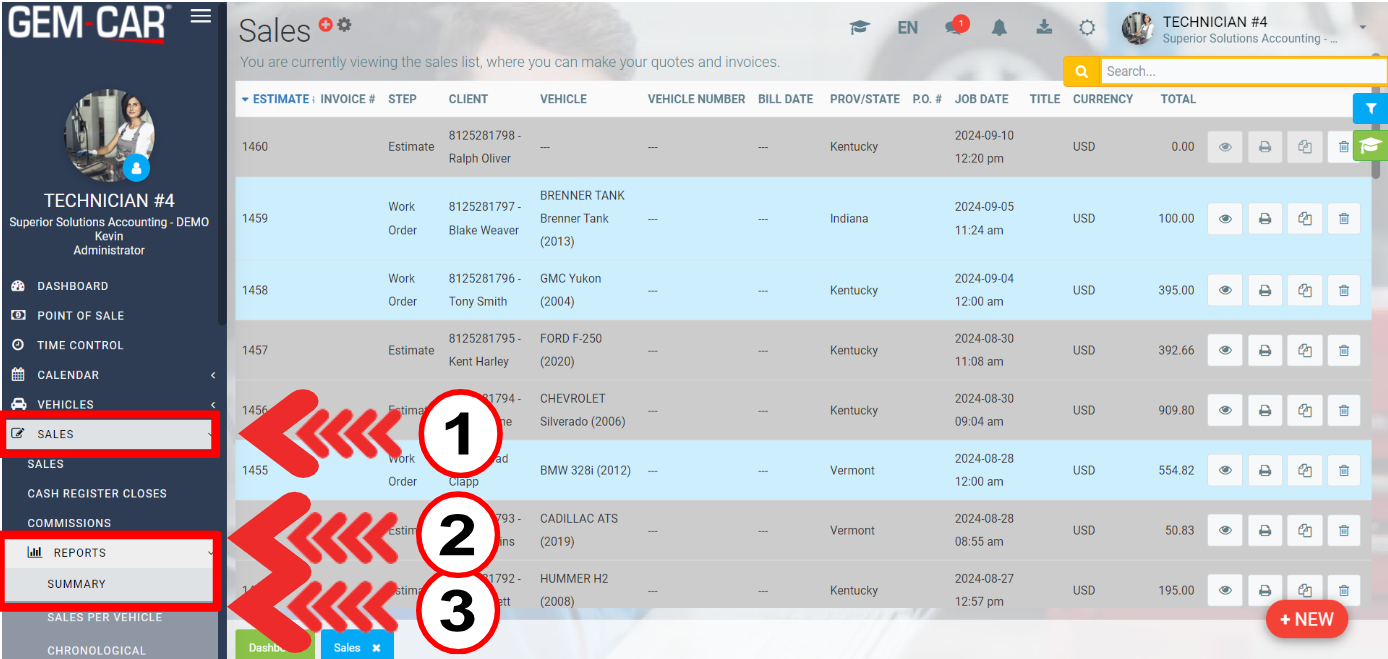Screen dimensions: 1388x659
Task: Click the download/import icon in the top bar
Action: click(1044, 27)
